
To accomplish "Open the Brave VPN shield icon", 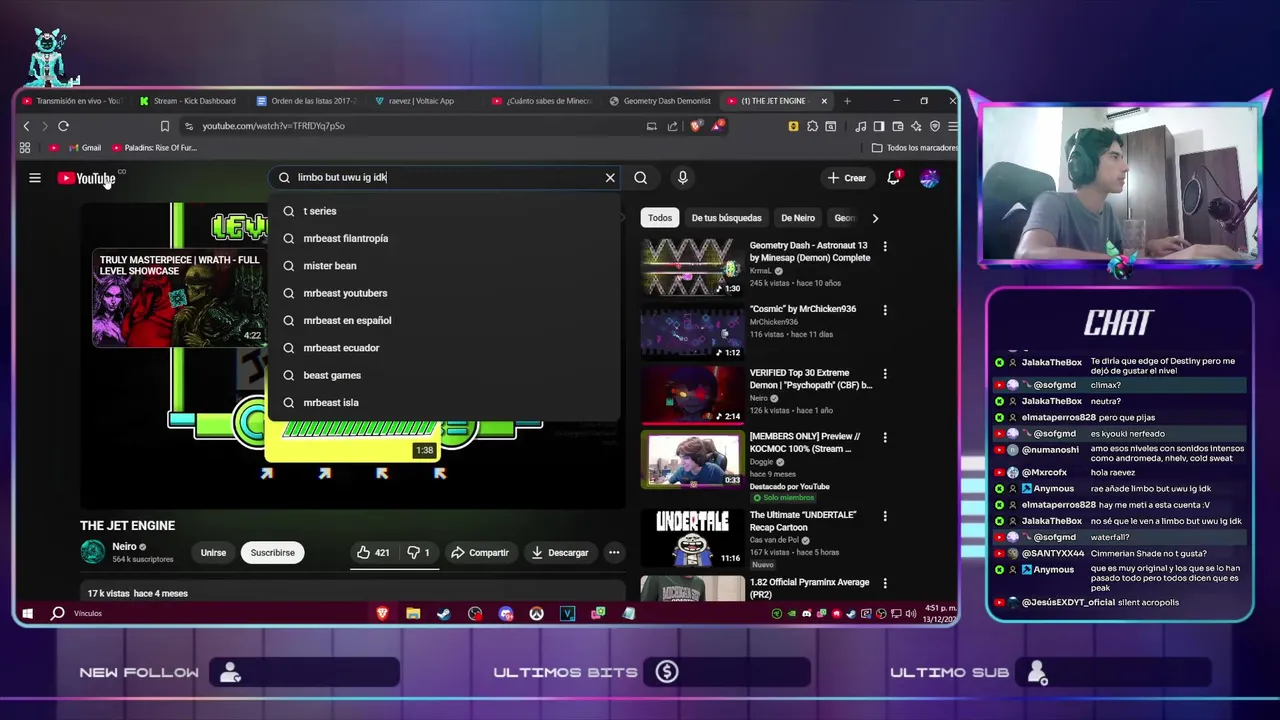I will pyautogui.click(x=934, y=126).
